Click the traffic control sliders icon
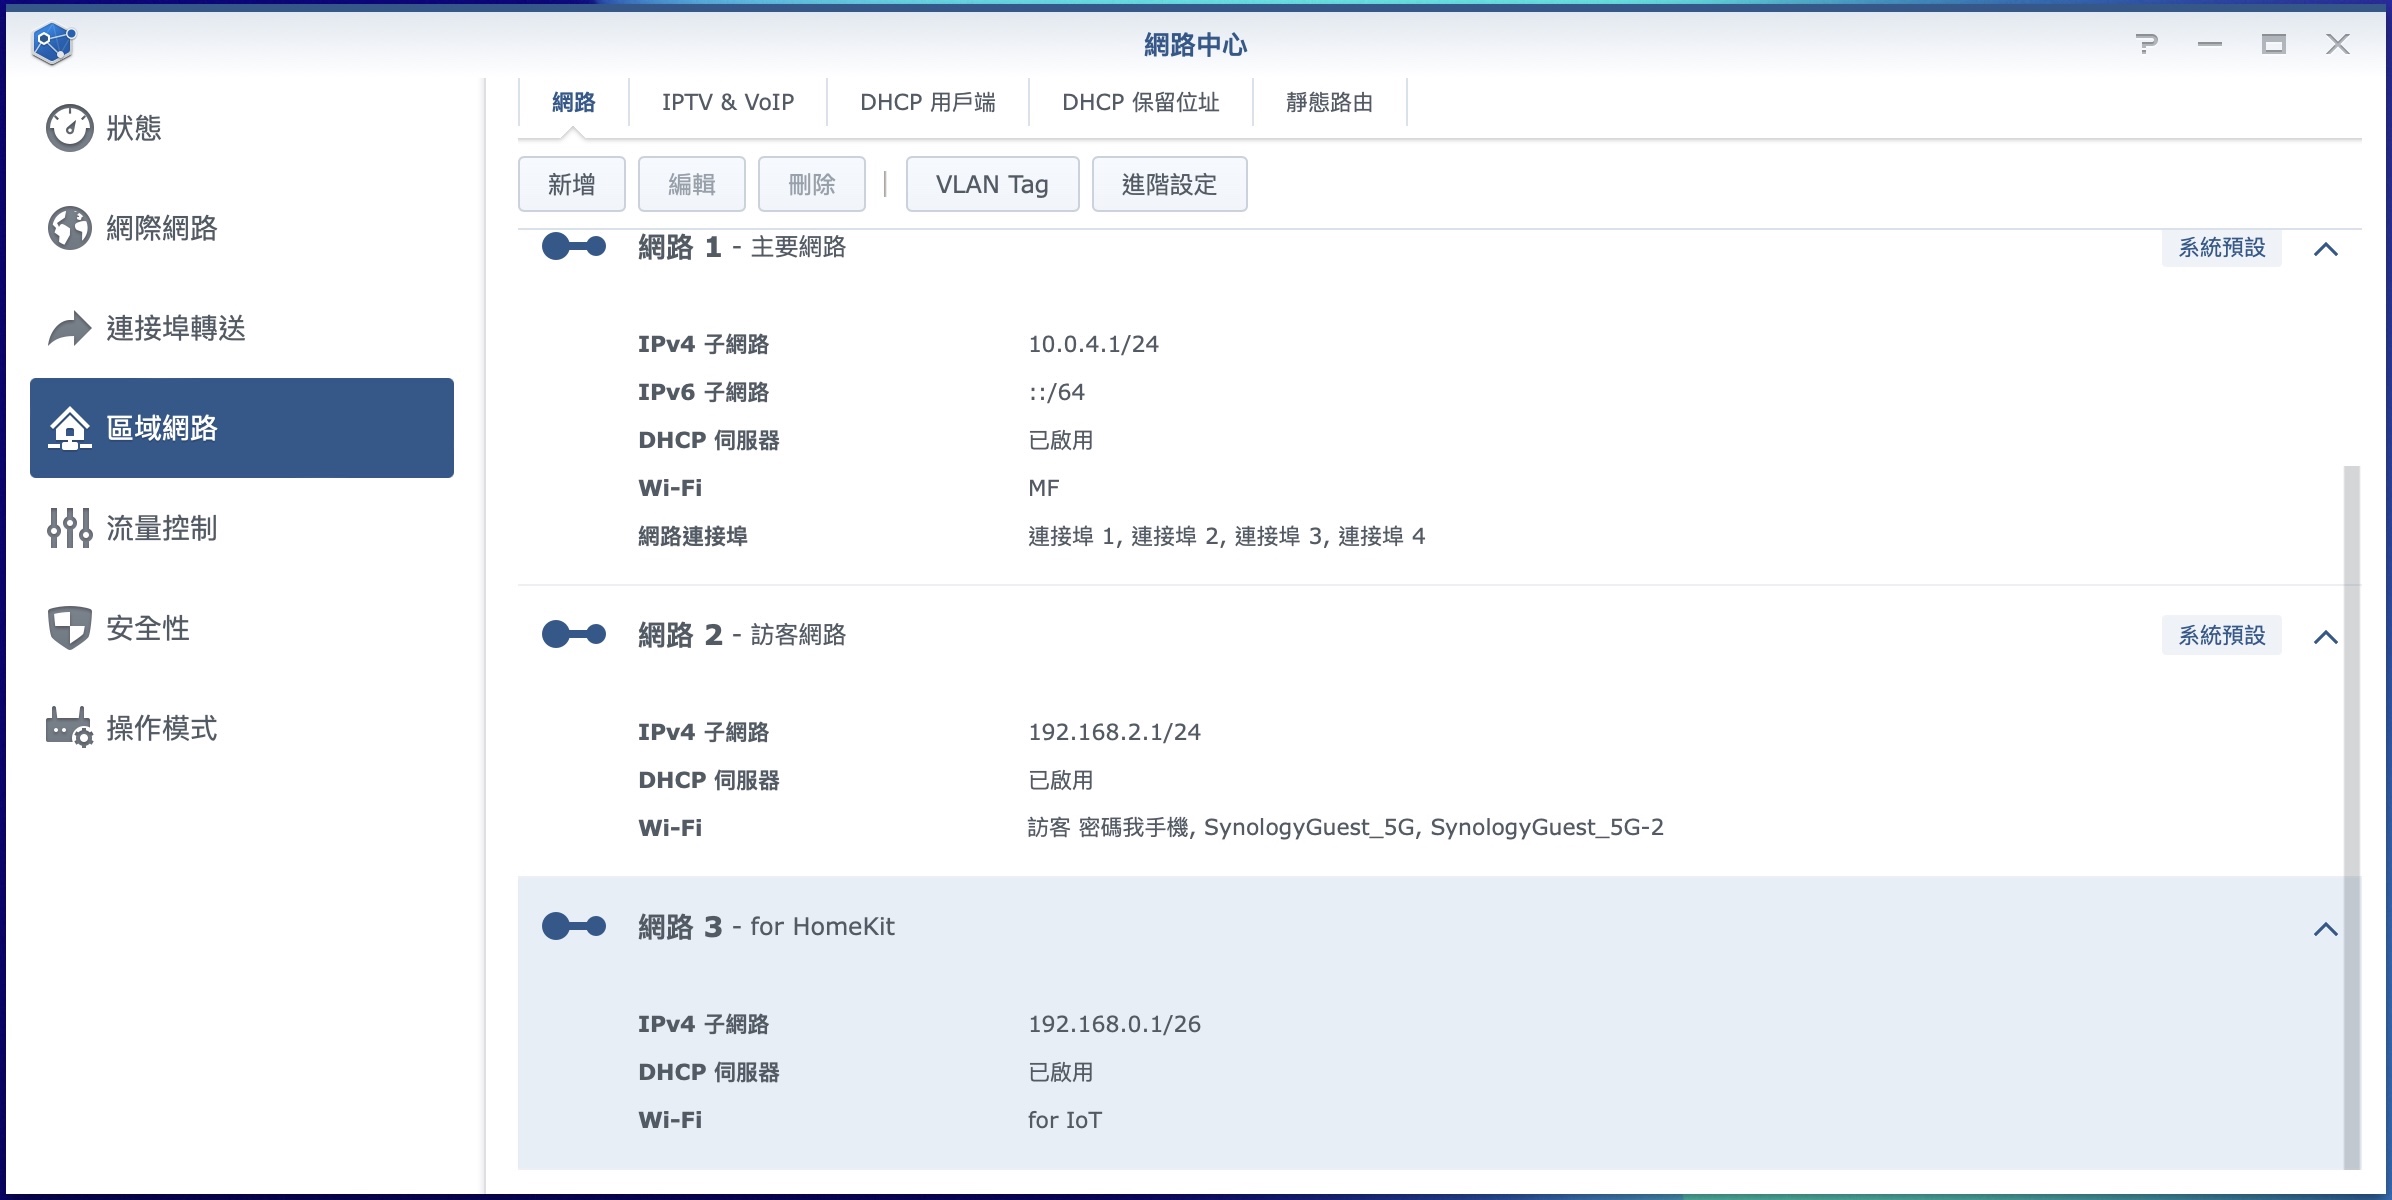The height and width of the screenshot is (1200, 2392). click(x=70, y=528)
